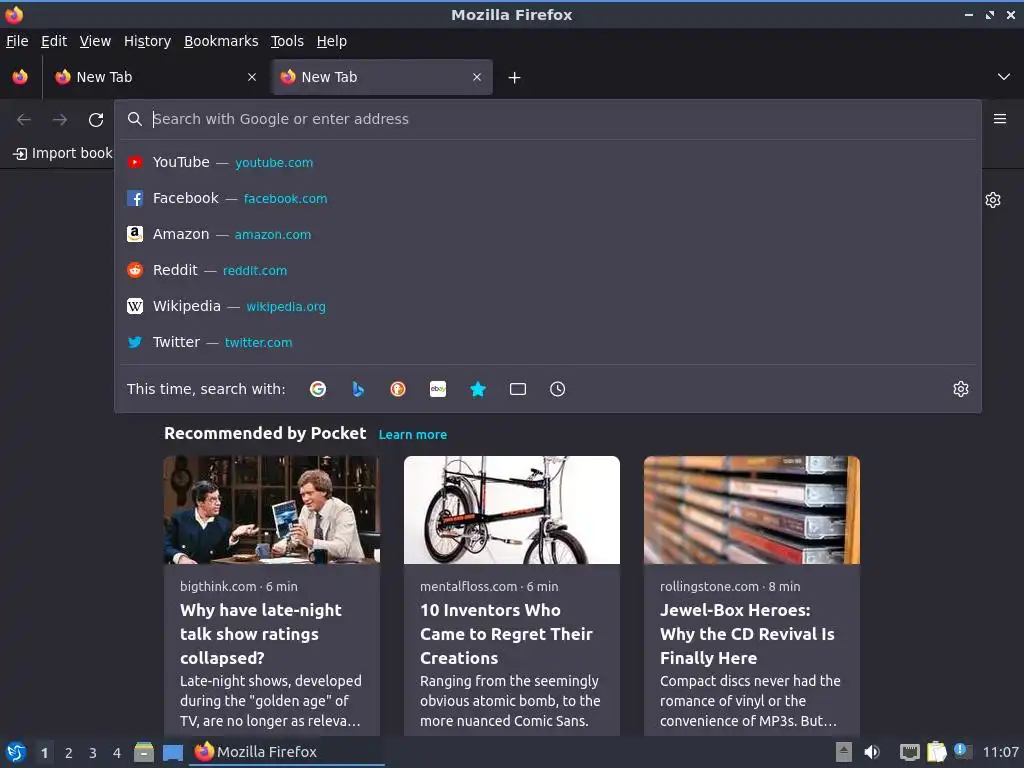Click Mozilla Firefox taskbar entry
1024x768 pixels.
[x=287, y=752]
